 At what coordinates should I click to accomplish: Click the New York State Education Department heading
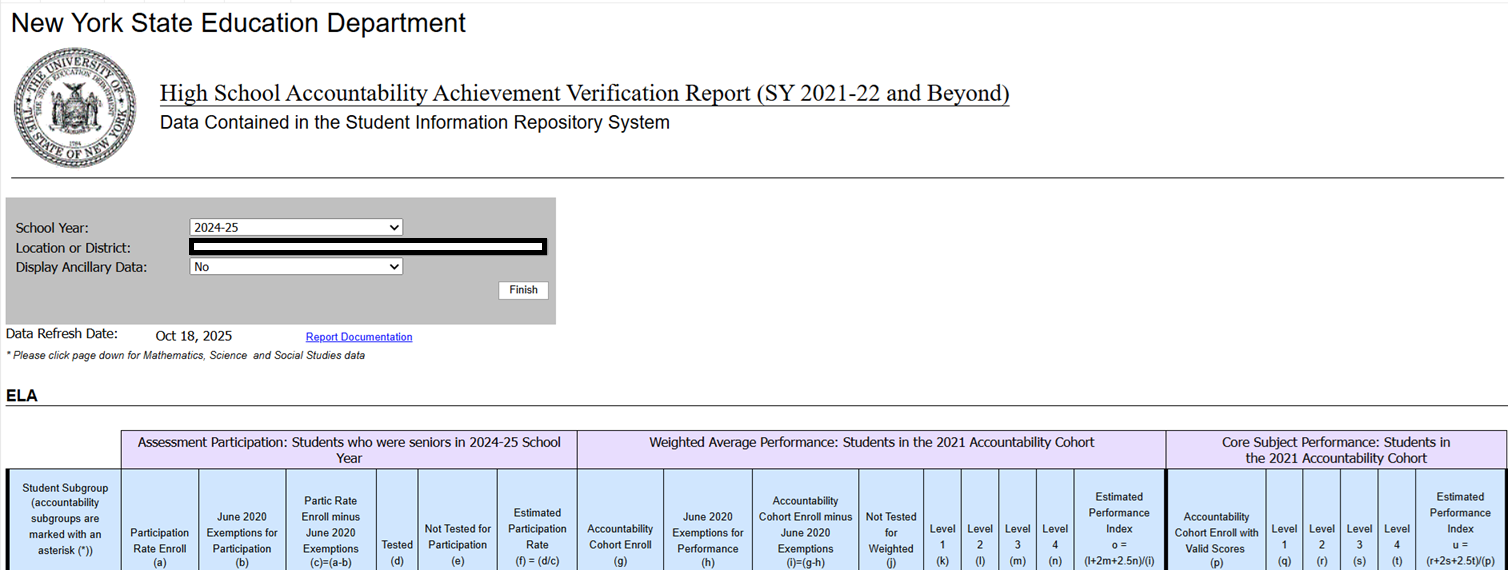238,23
